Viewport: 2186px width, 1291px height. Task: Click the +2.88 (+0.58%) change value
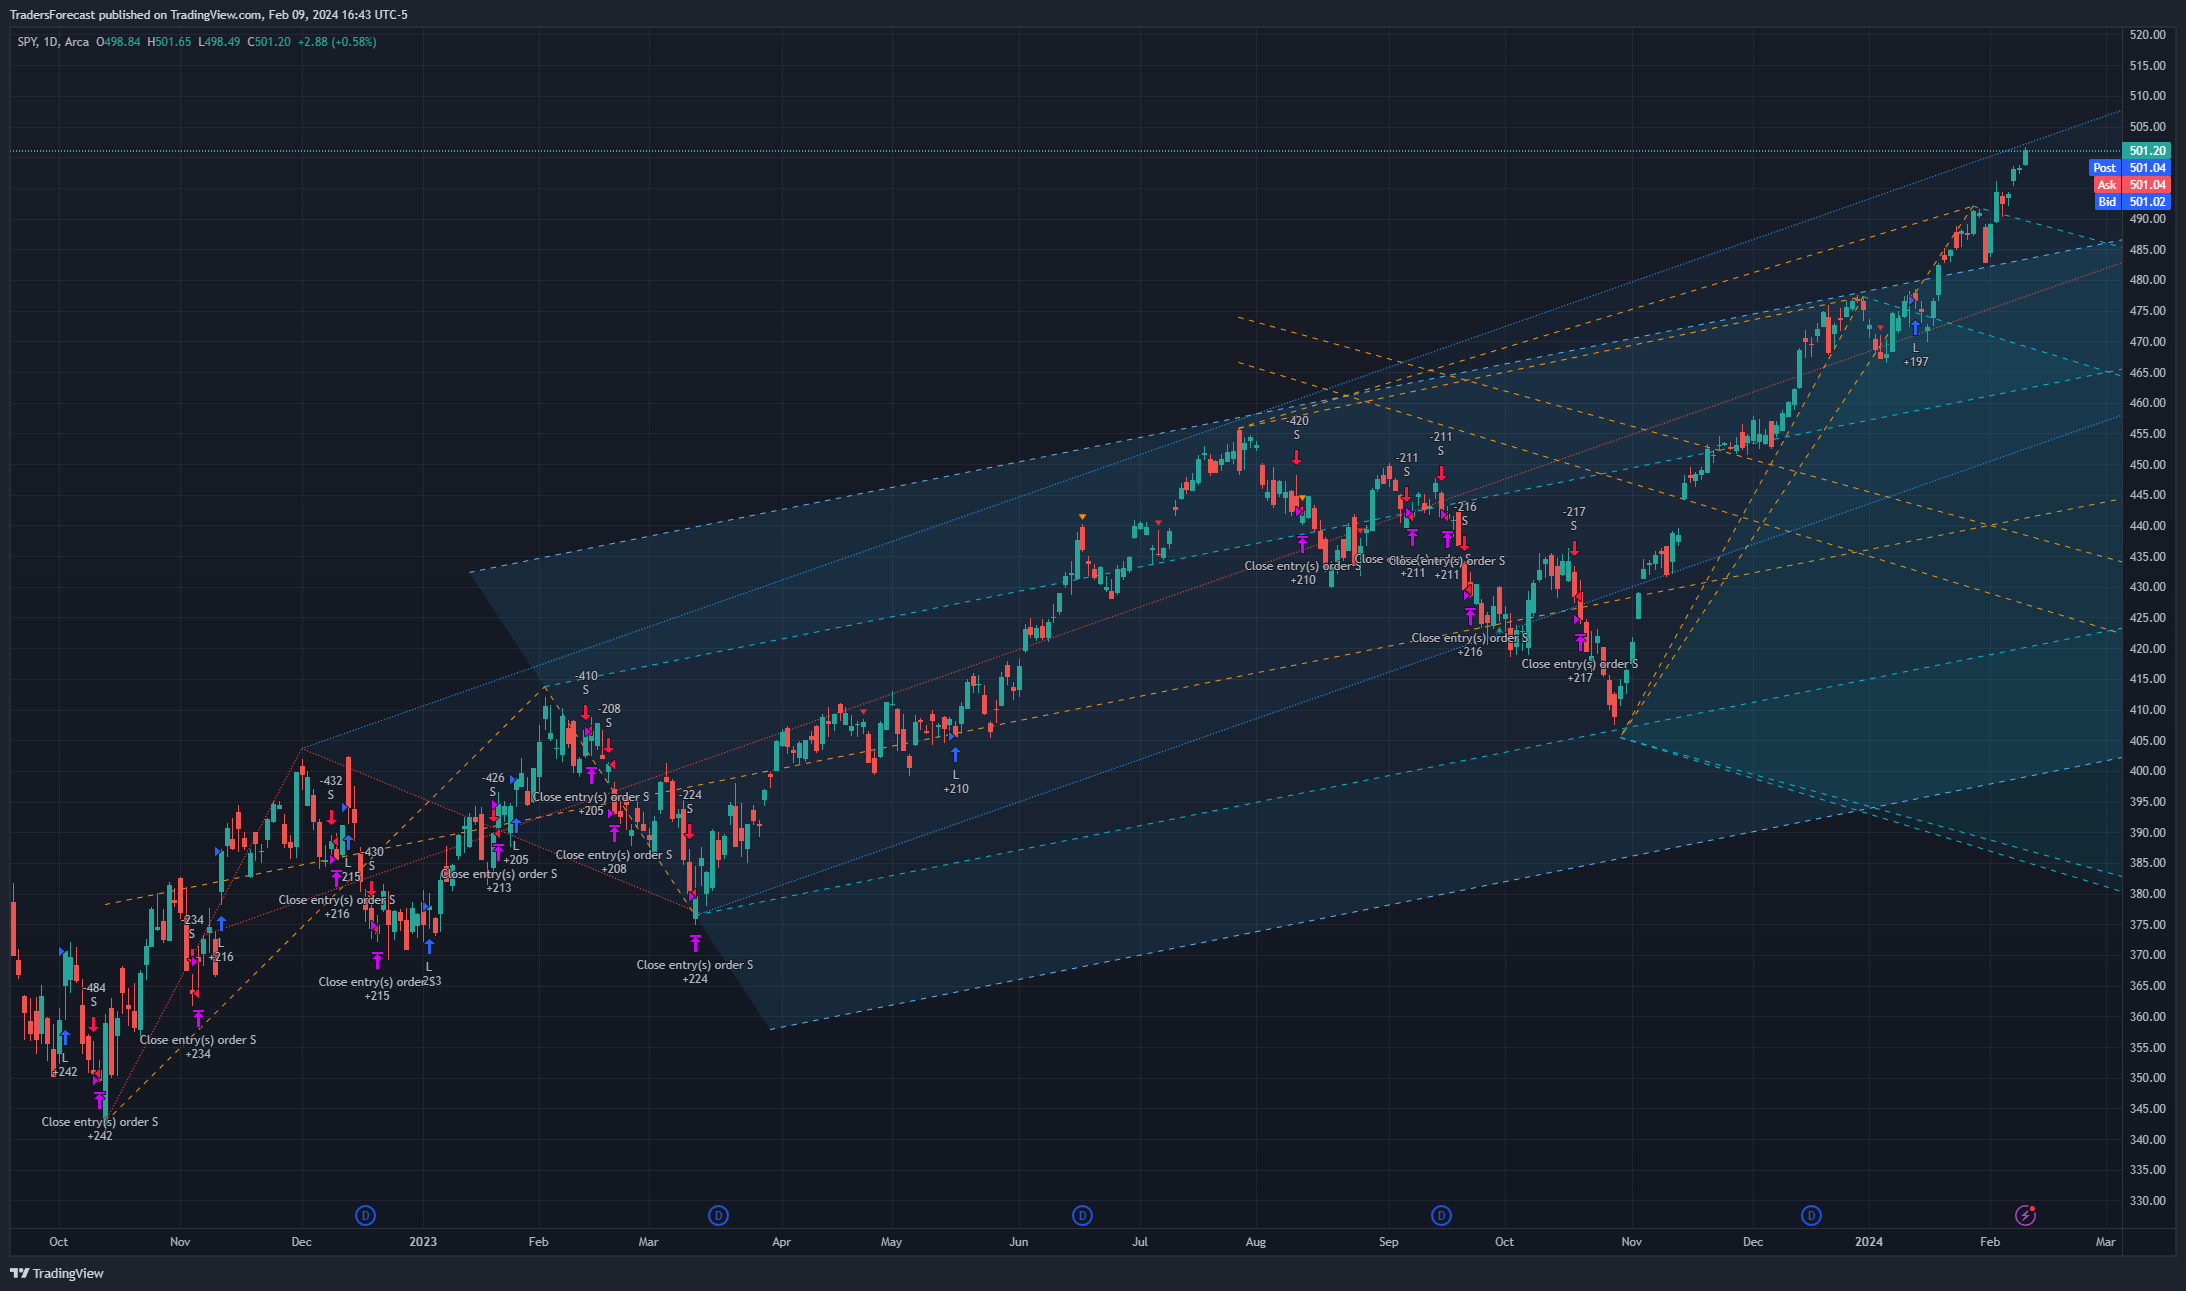coord(337,42)
